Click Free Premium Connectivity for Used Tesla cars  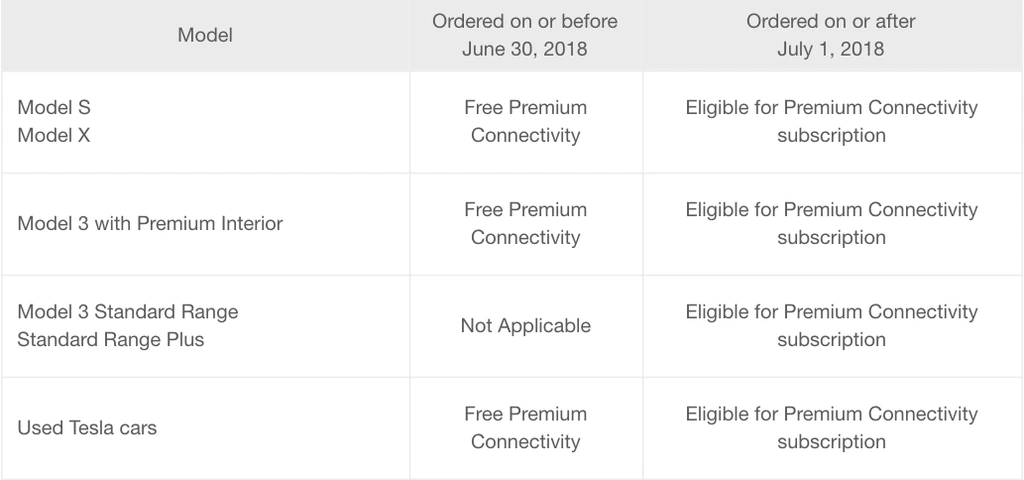[x=526, y=428]
